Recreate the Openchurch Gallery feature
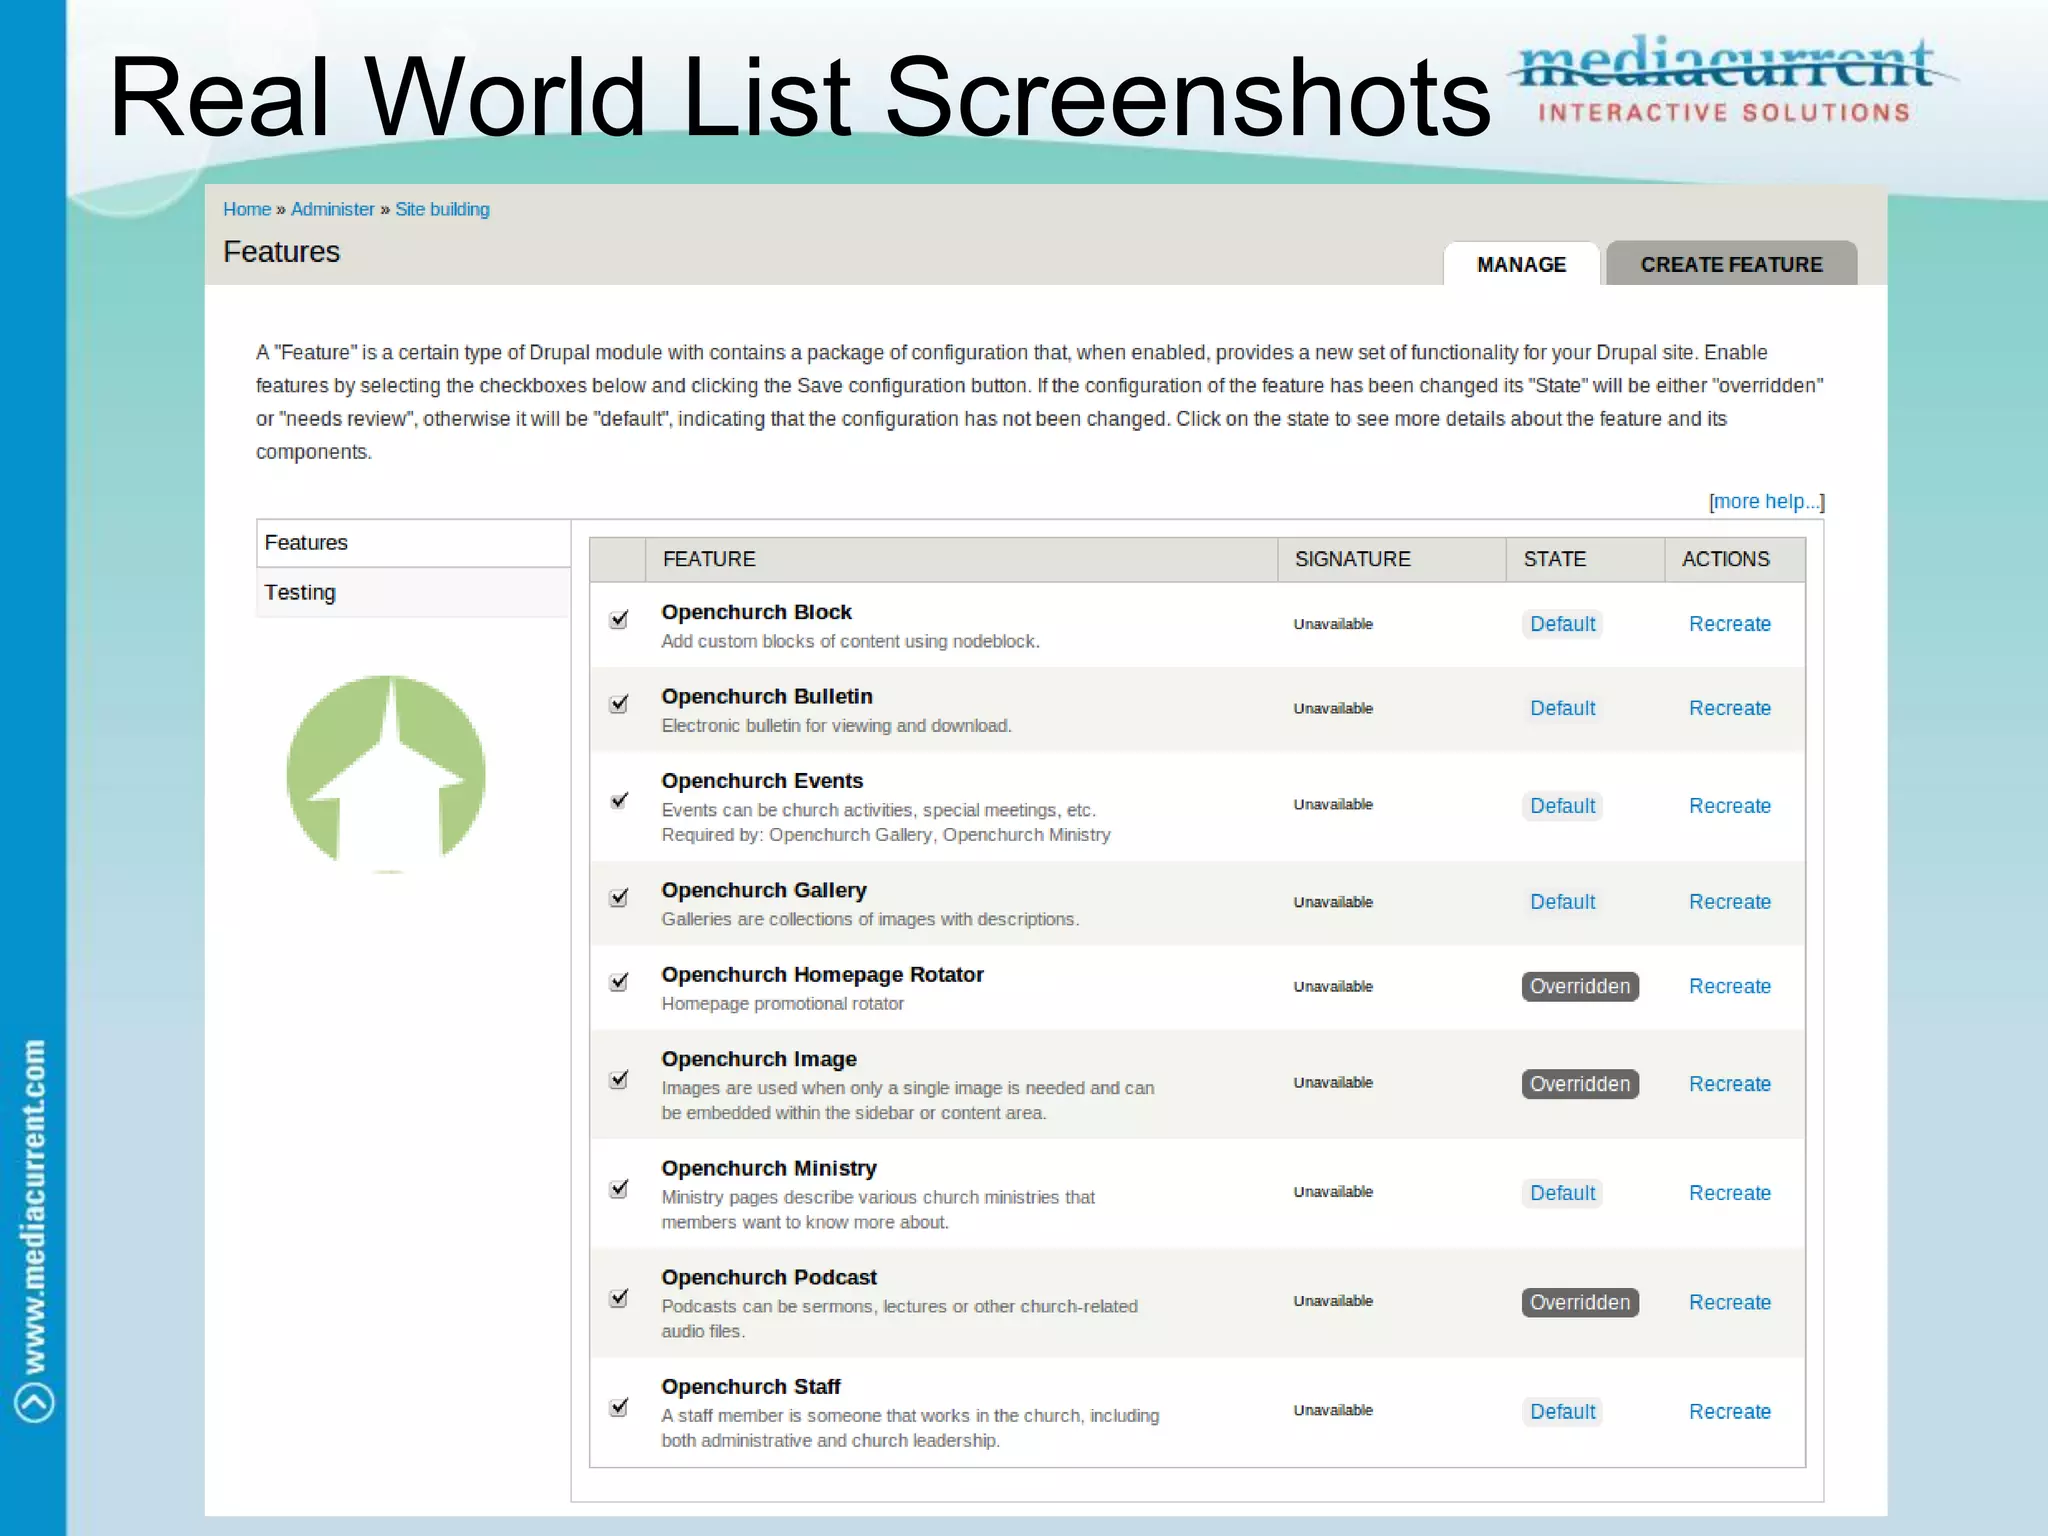The width and height of the screenshot is (2048, 1536). pyautogui.click(x=1730, y=902)
